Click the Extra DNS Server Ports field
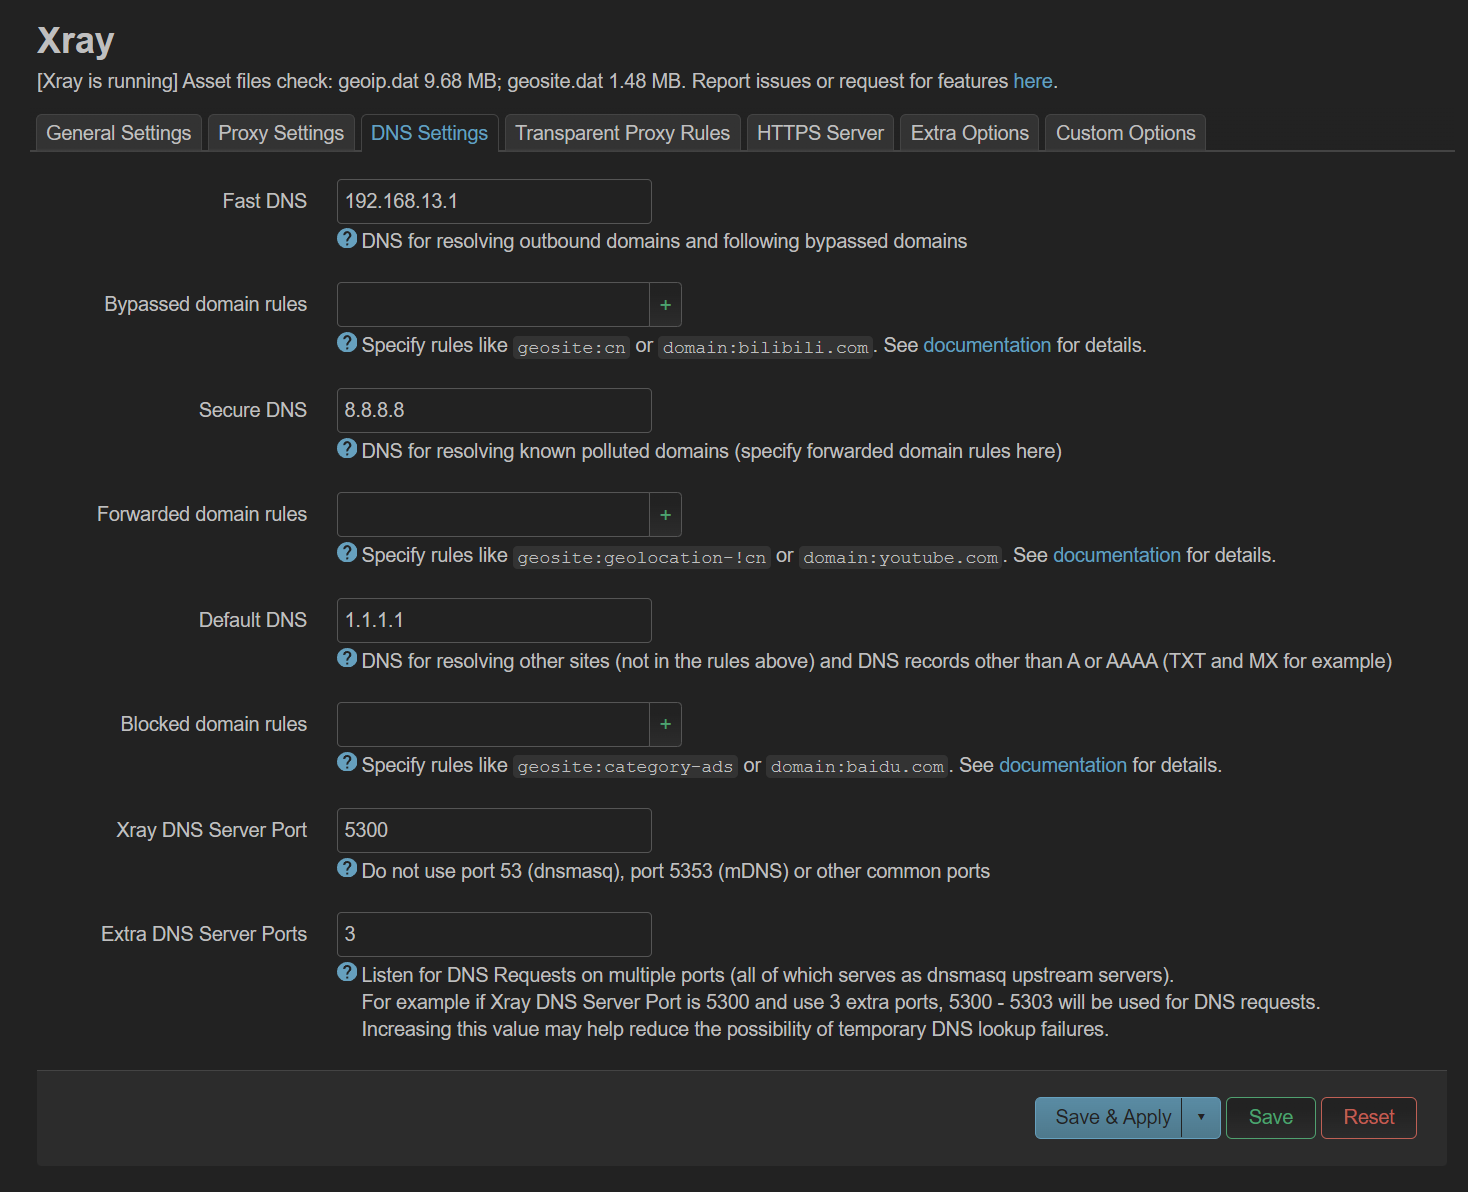The width and height of the screenshot is (1468, 1192). tap(494, 935)
